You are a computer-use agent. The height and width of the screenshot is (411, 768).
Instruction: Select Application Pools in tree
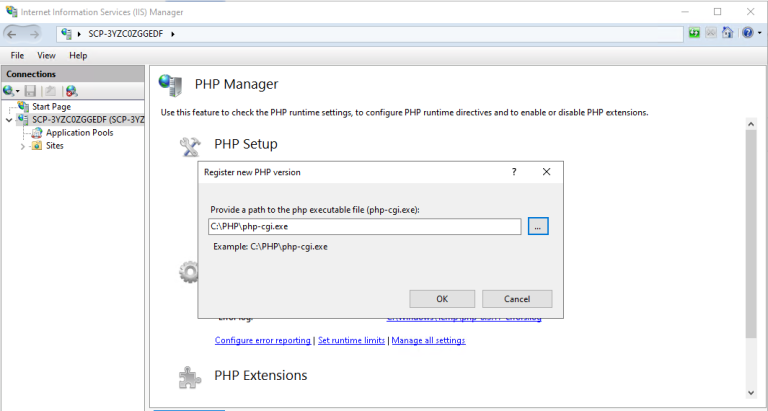coord(79,133)
